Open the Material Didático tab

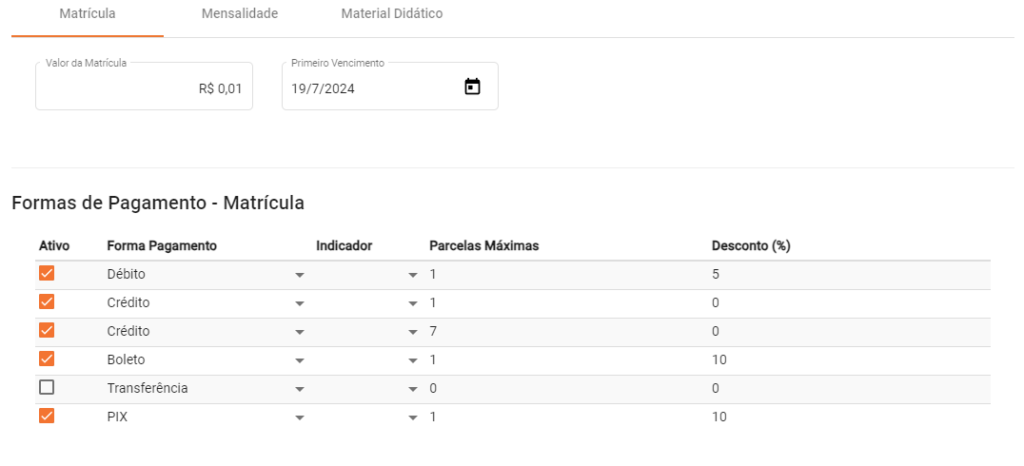[391, 14]
